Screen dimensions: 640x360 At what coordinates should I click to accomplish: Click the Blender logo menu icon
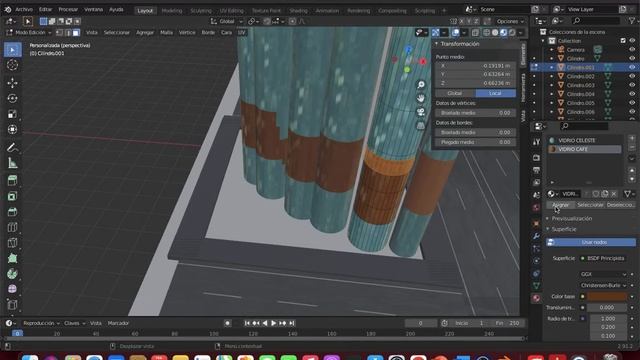(7, 9)
